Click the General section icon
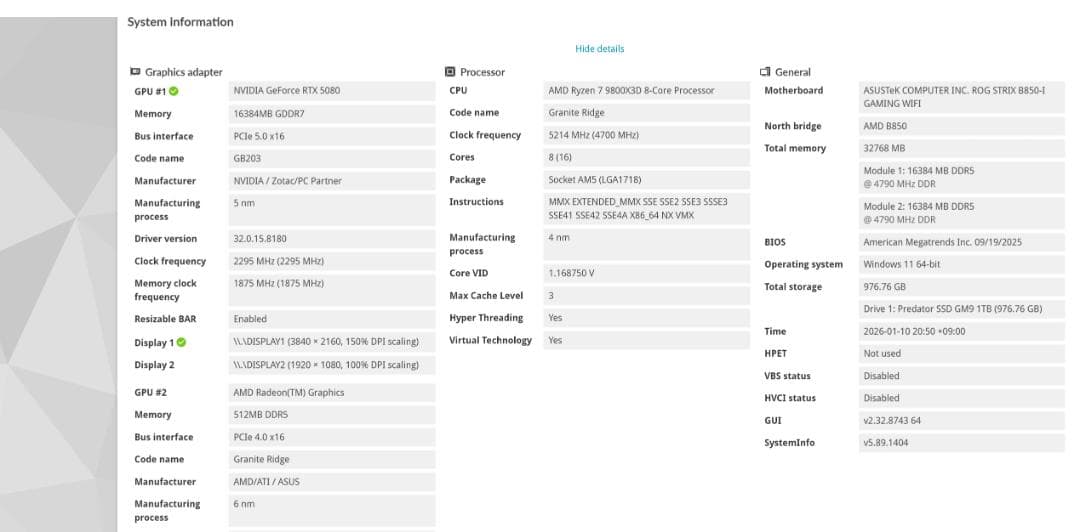The image size is (1080, 532). (765, 72)
